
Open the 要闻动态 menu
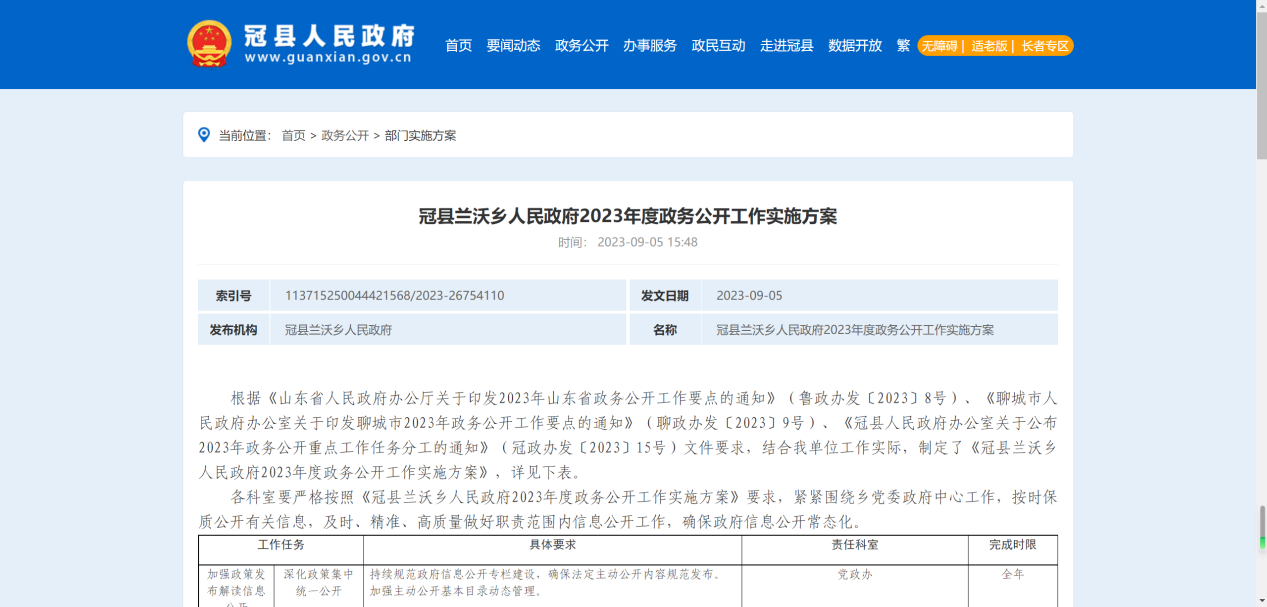(x=513, y=45)
